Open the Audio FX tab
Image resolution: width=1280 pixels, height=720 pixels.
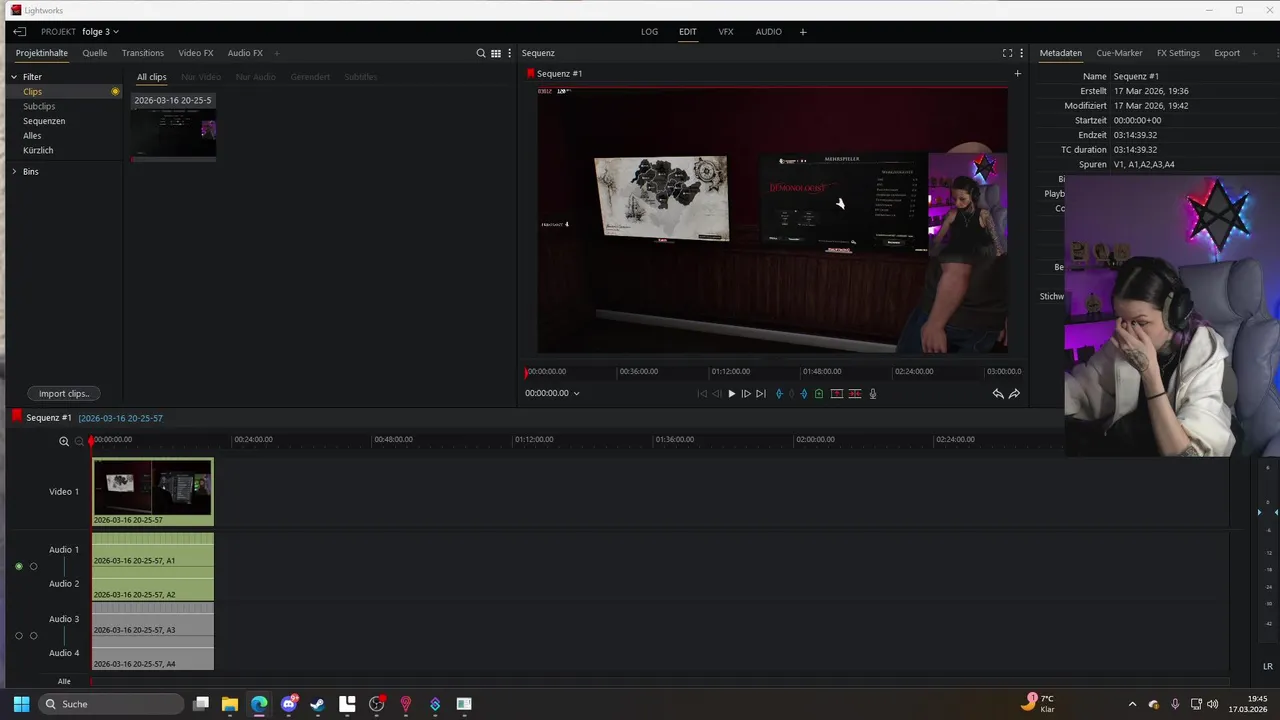(245, 53)
